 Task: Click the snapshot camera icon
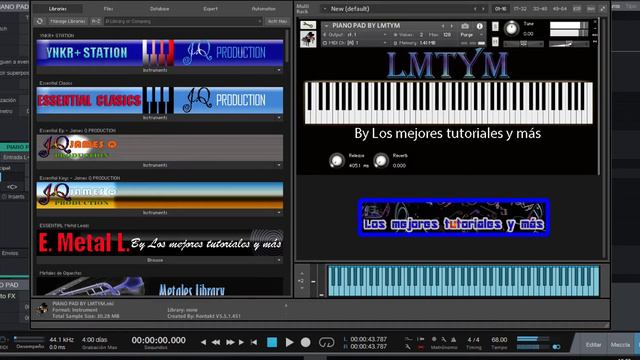point(465,26)
